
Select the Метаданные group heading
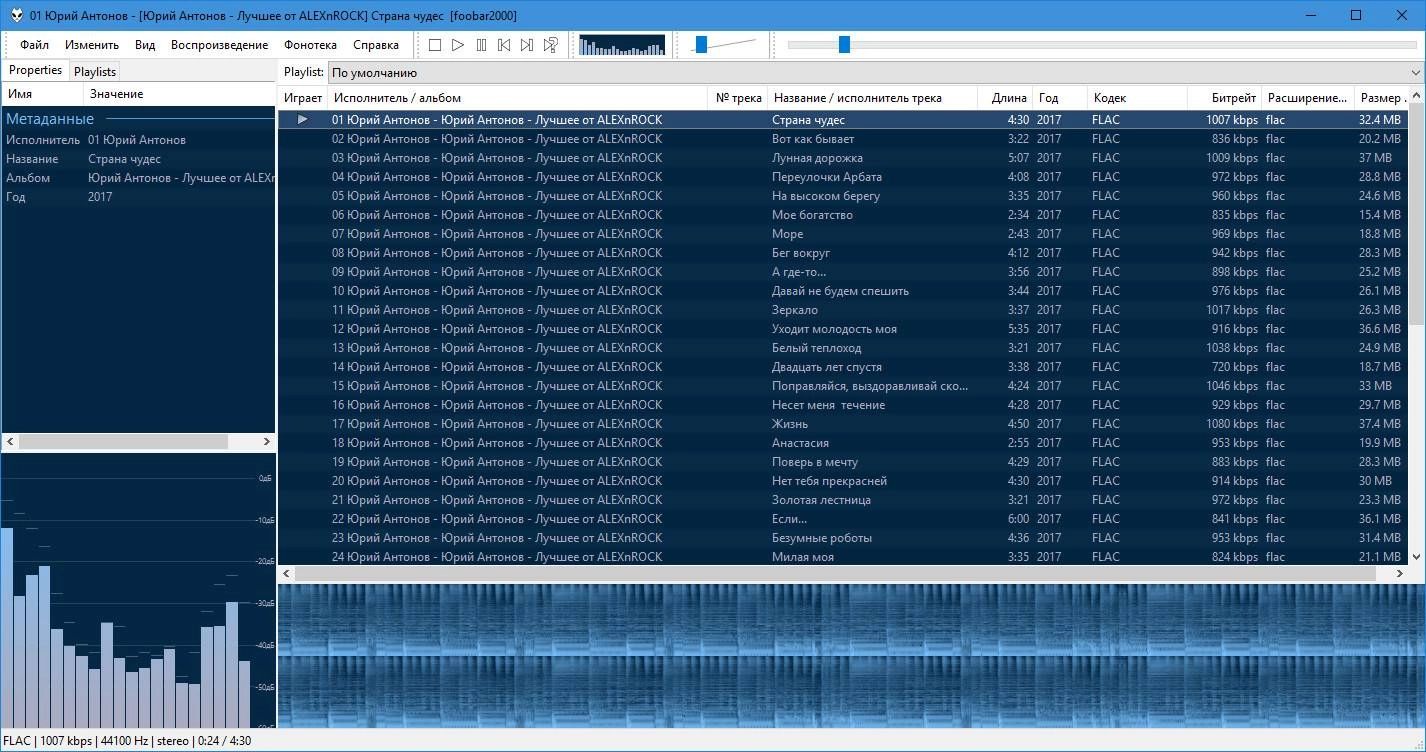tap(138, 119)
